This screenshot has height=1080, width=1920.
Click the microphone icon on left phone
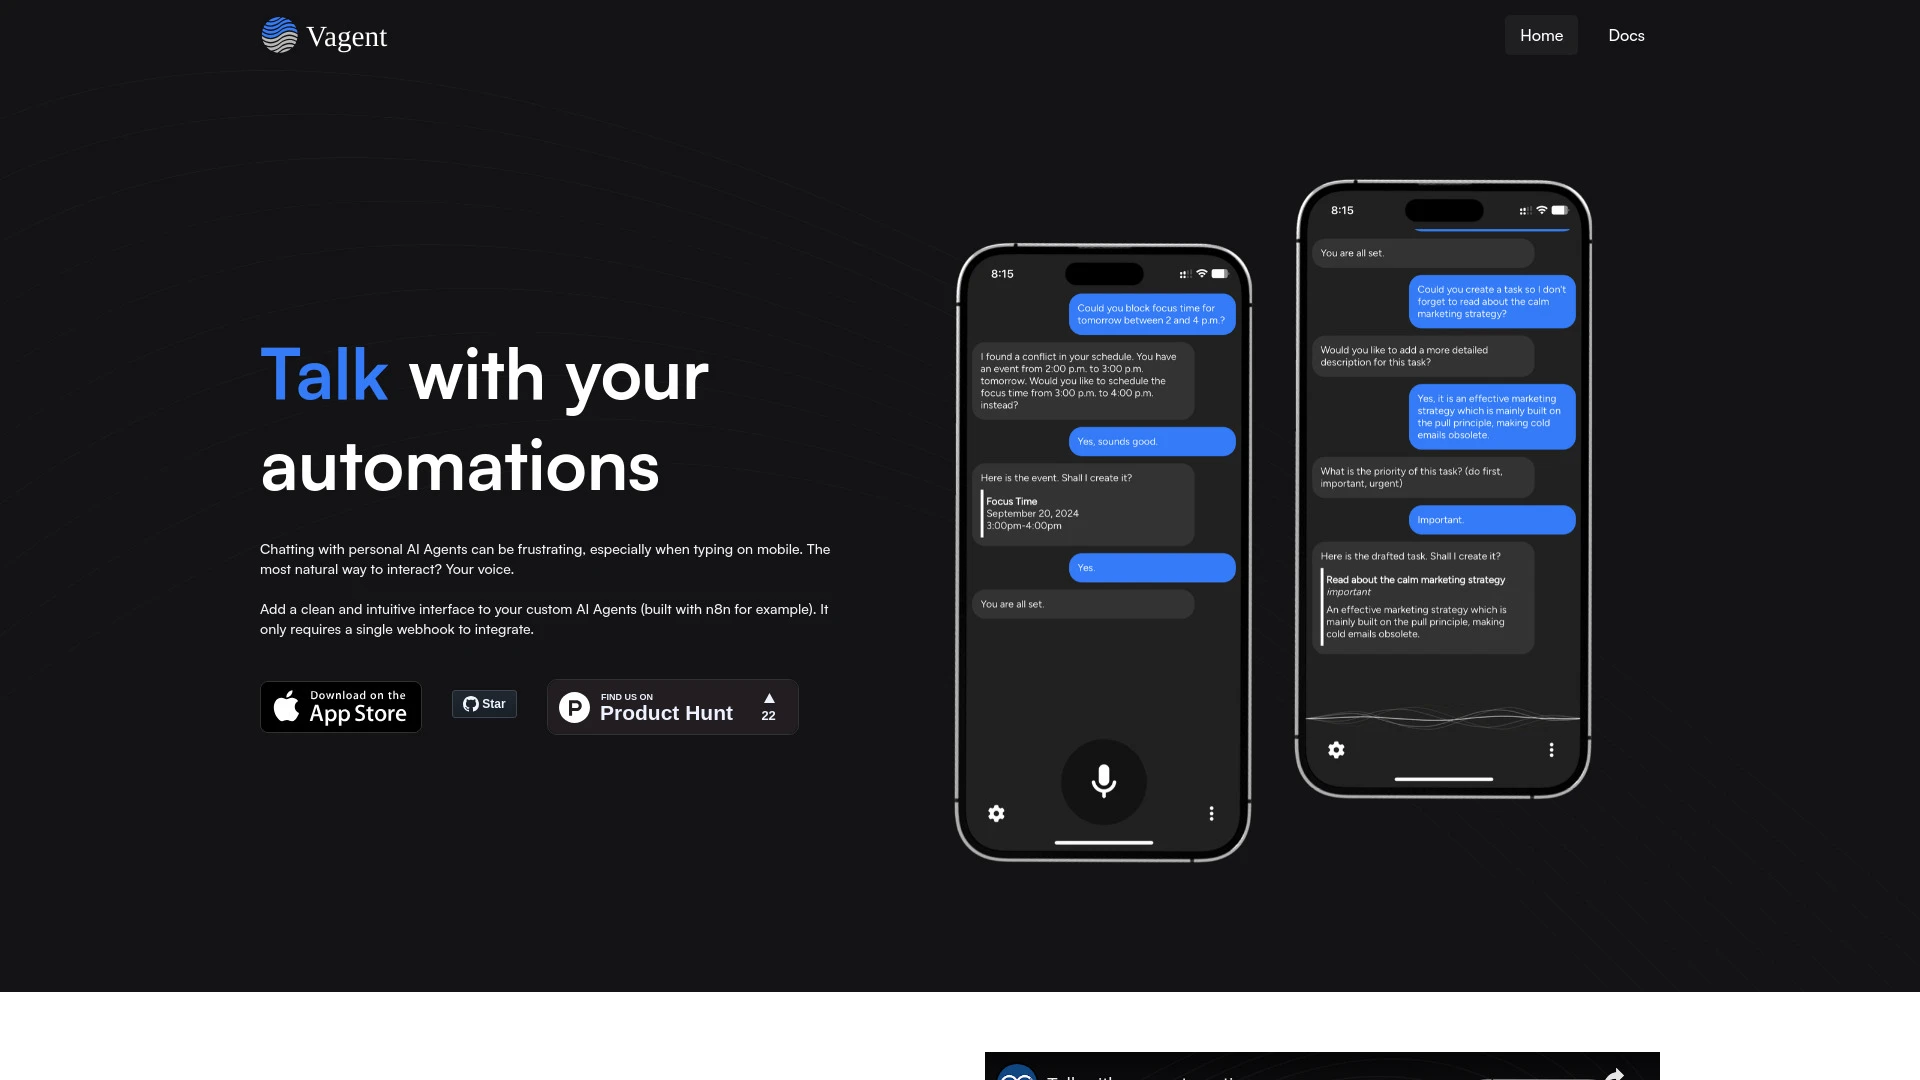tap(1104, 781)
